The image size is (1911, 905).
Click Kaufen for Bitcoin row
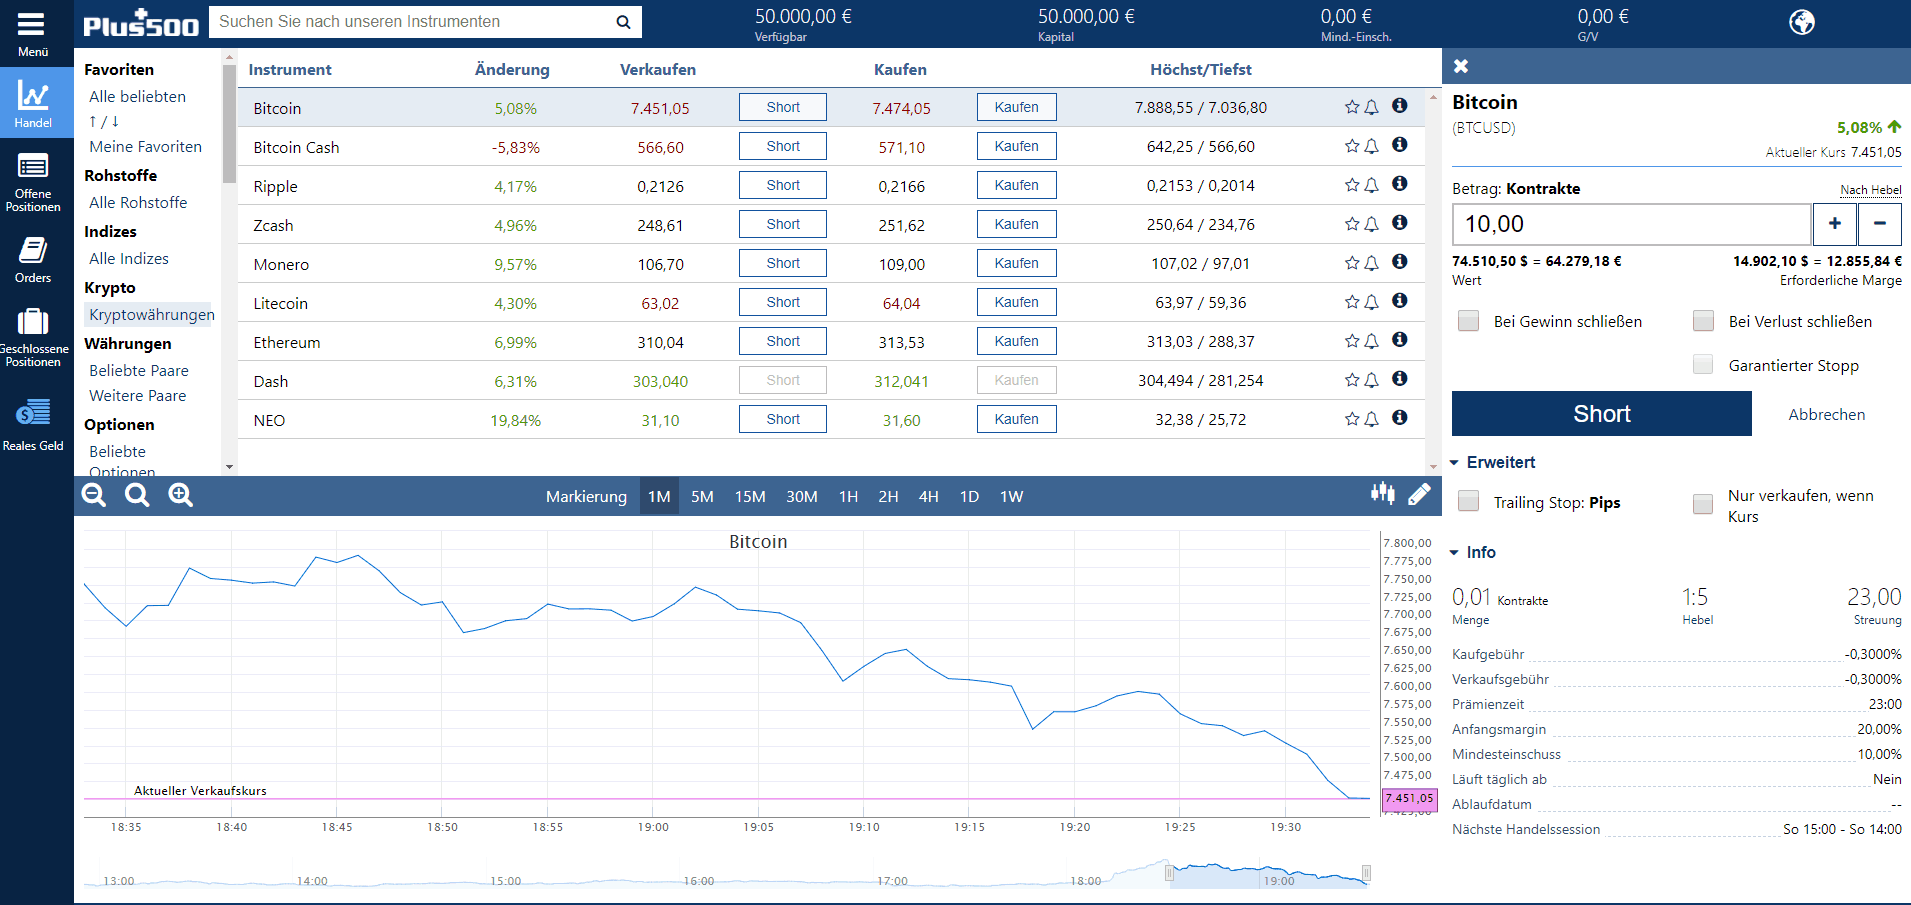(1016, 107)
